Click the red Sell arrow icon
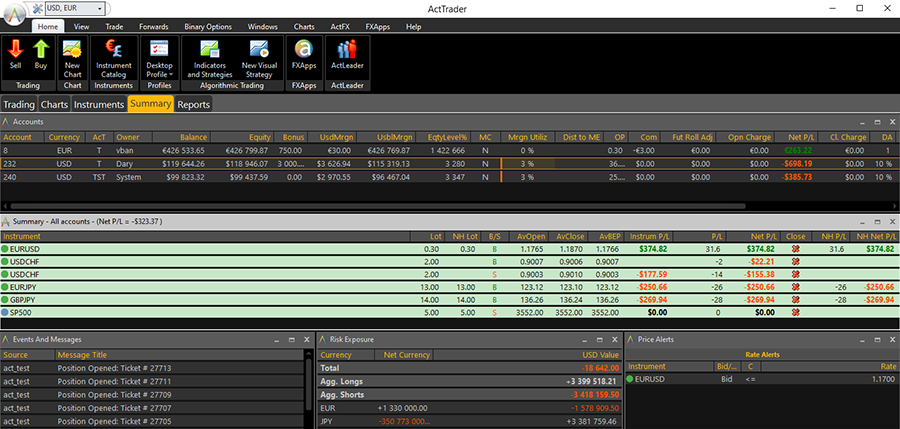900x429 pixels. 15,50
